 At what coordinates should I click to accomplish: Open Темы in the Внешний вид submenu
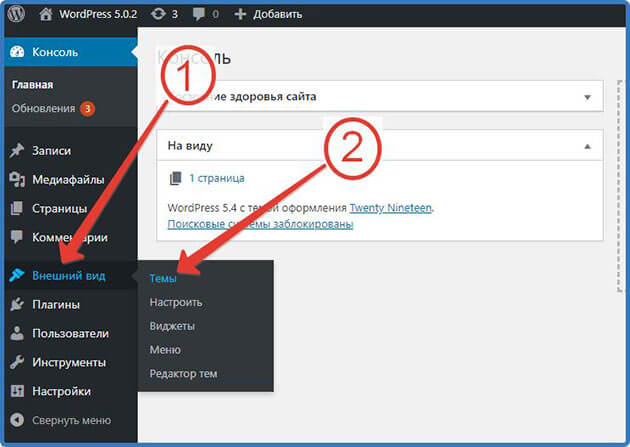(163, 278)
